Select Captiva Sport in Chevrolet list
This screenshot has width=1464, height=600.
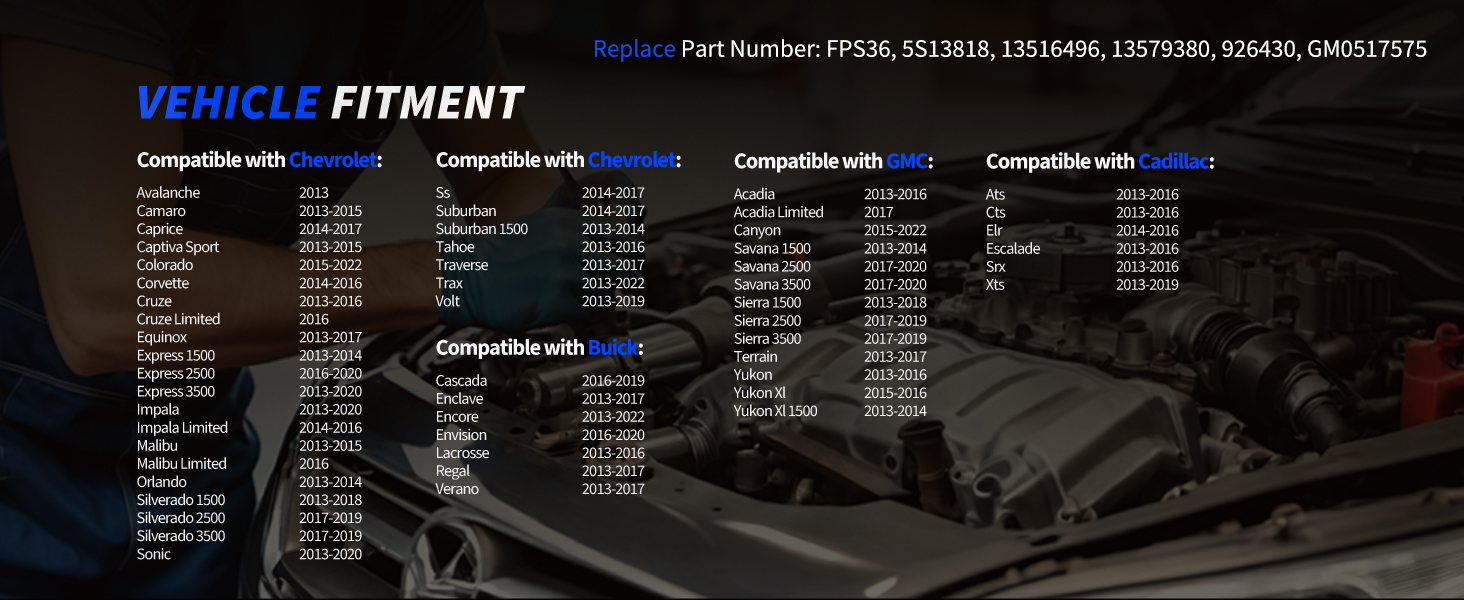tap(178, 247)
